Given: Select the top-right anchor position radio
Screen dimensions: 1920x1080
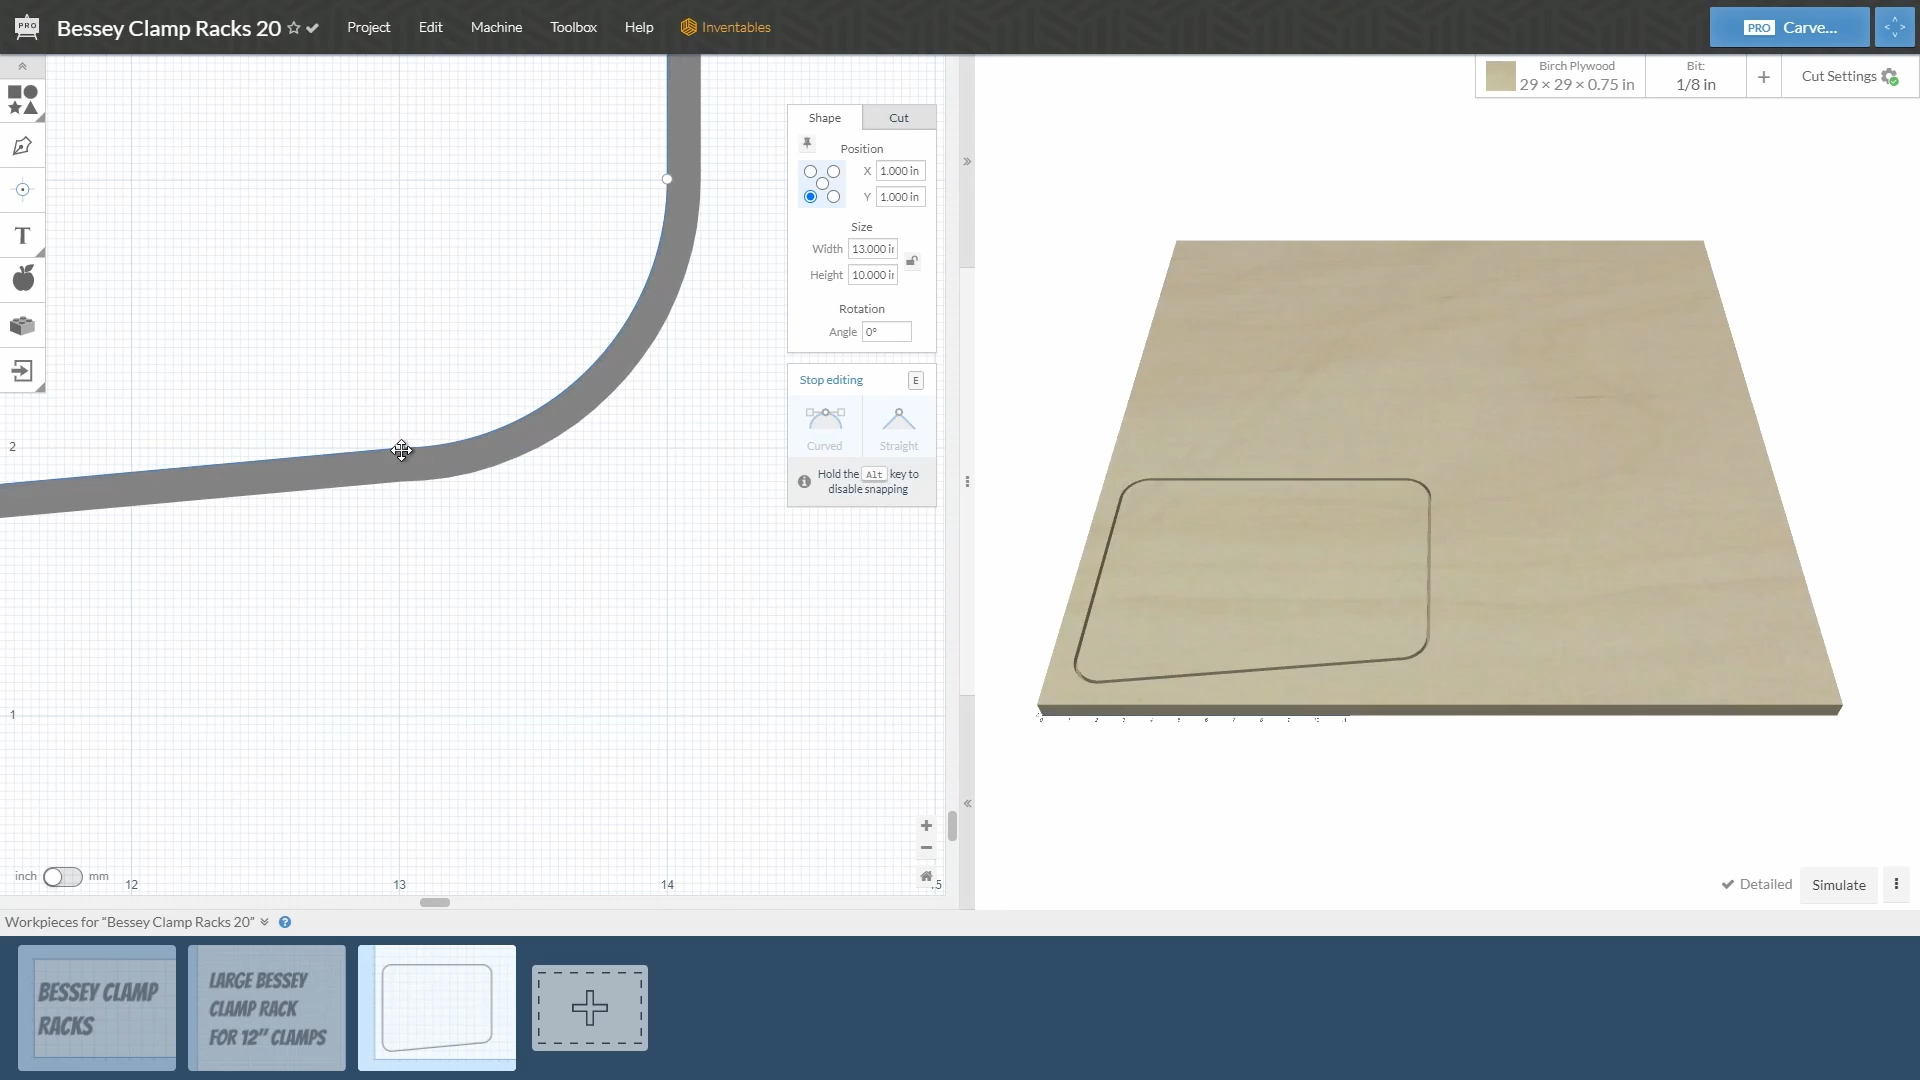Looking at the screenshot, I should (833, 172).
